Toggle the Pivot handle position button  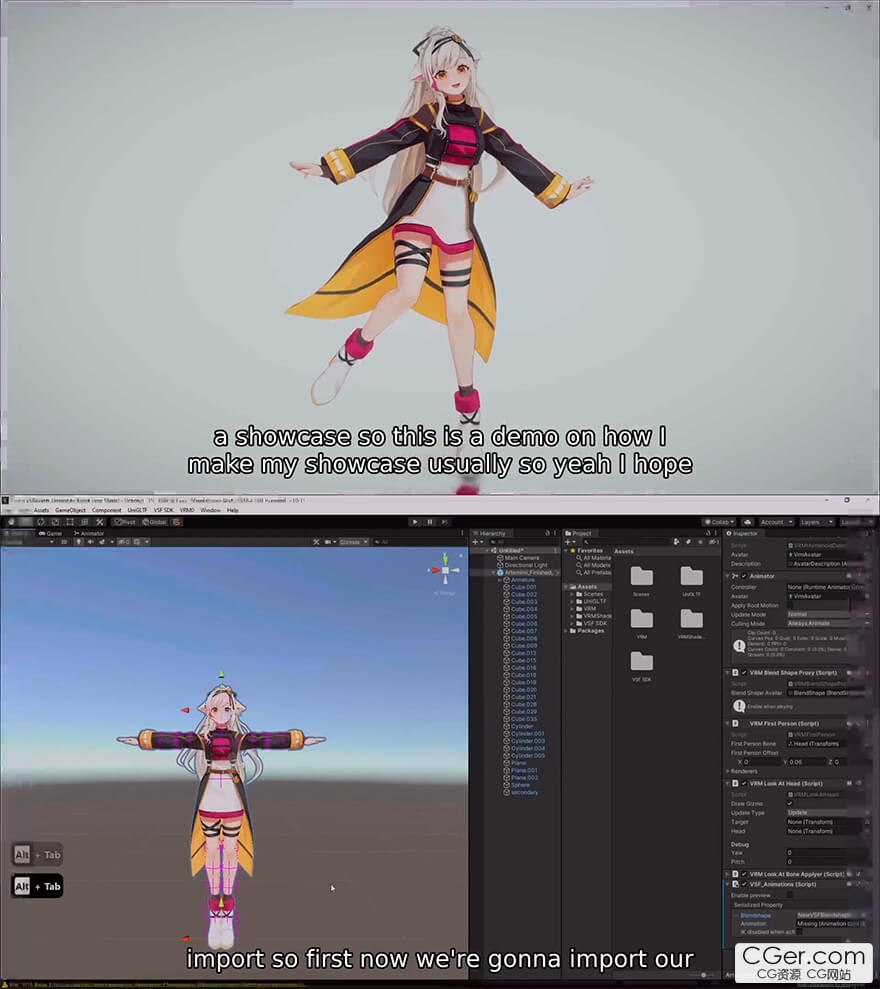pyautogui.click(x=125, y=522)
